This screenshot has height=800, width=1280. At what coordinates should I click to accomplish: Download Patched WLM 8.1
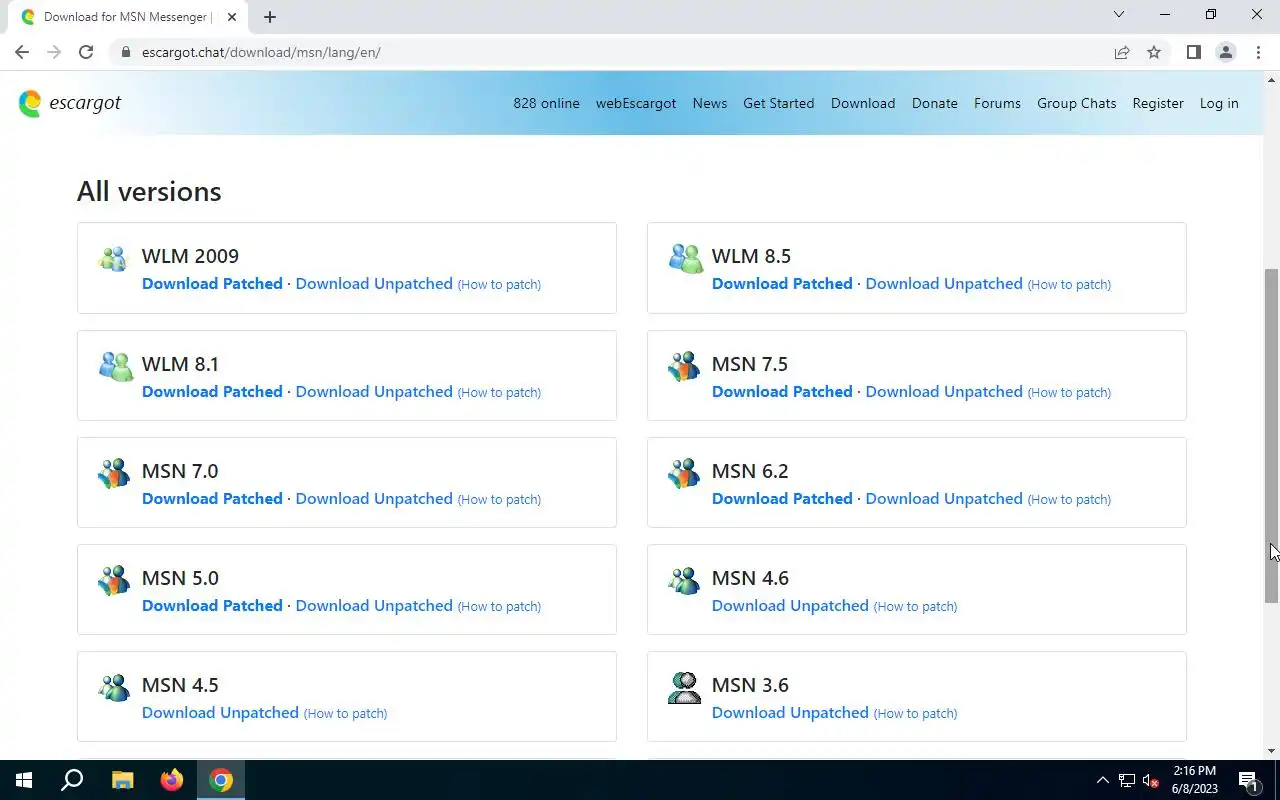click(x=212, y=392)
